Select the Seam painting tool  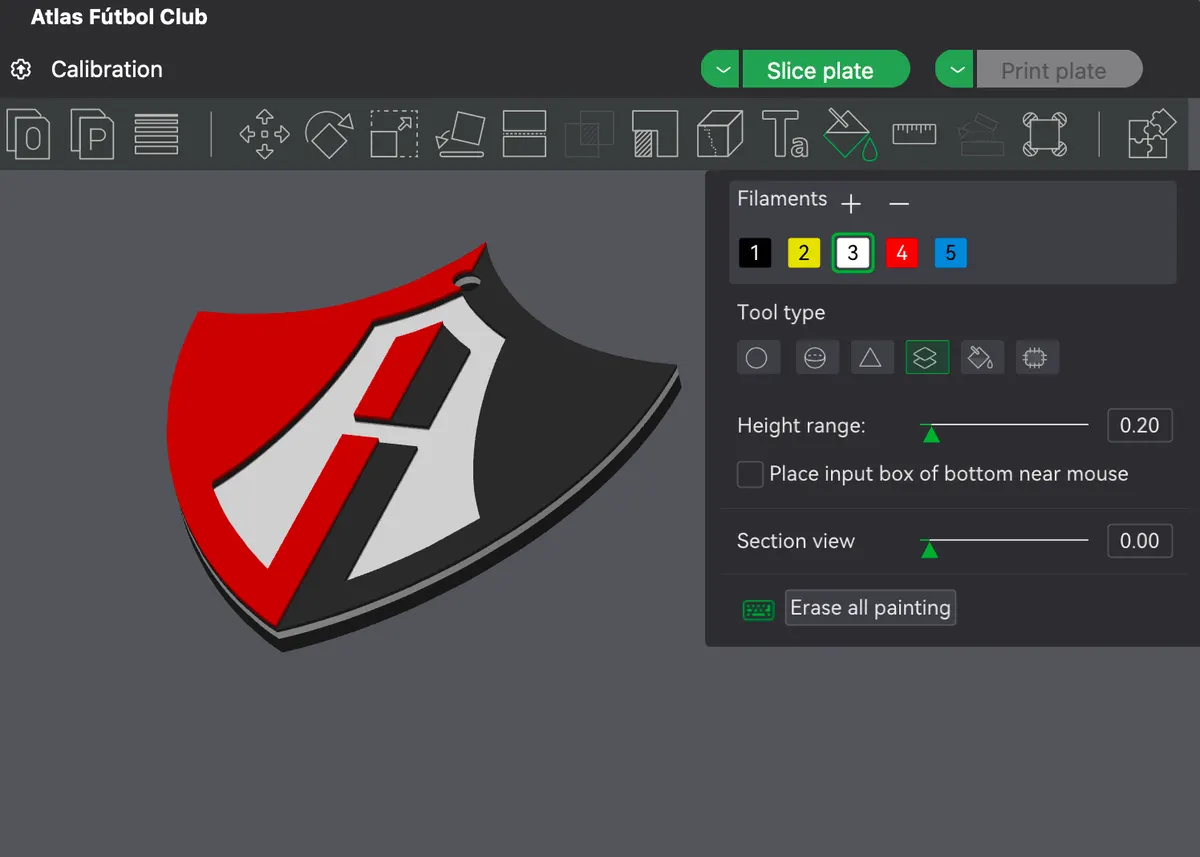coord(720,134)
